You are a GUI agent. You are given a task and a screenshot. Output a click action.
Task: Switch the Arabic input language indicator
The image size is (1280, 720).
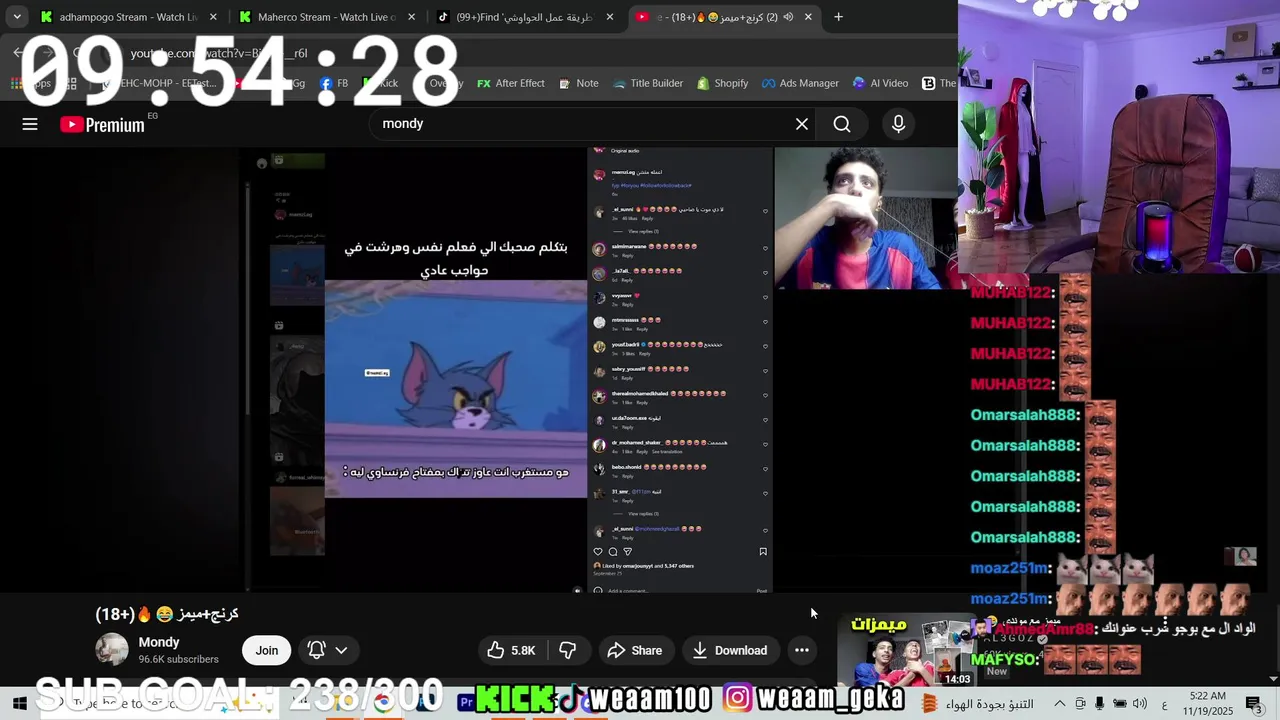pyautogui.click(x=1164, y=704)
